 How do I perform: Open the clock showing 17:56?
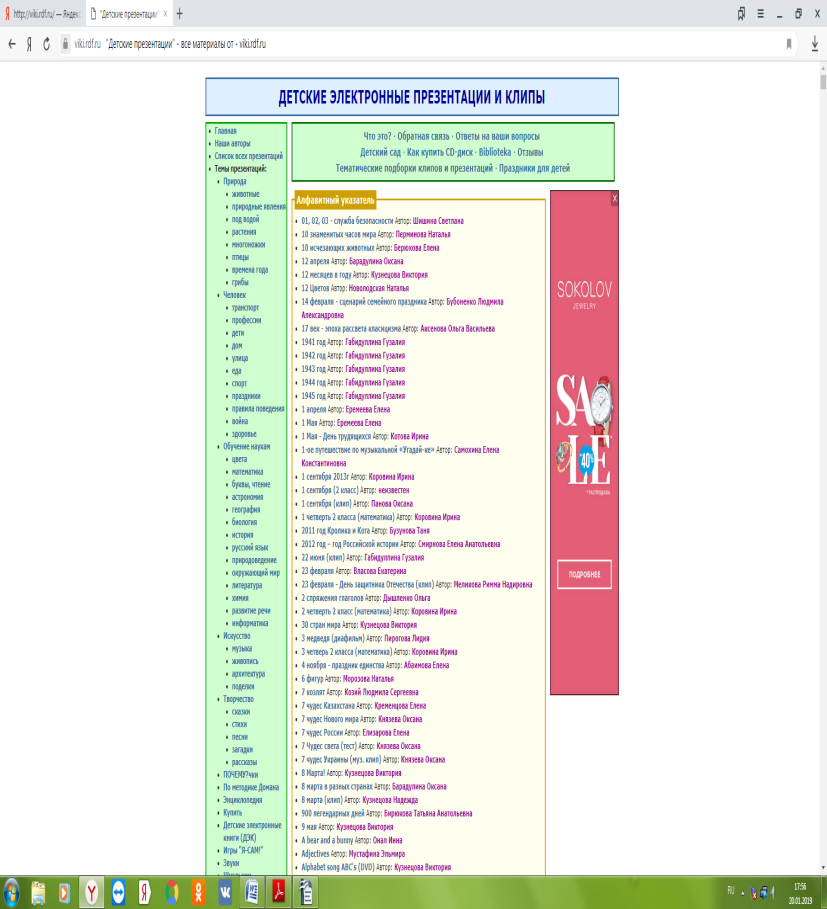[800, 893]
